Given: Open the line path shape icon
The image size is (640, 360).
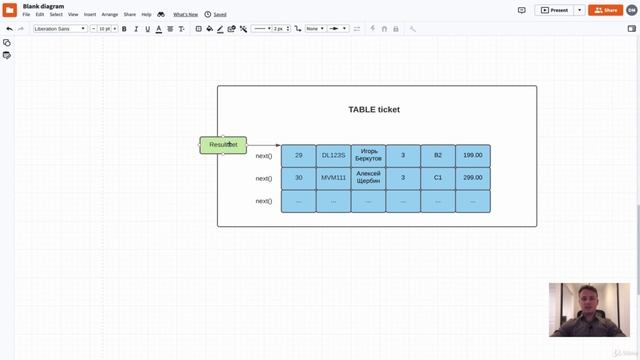Looking at the screenshot, I should pos(298,29).
